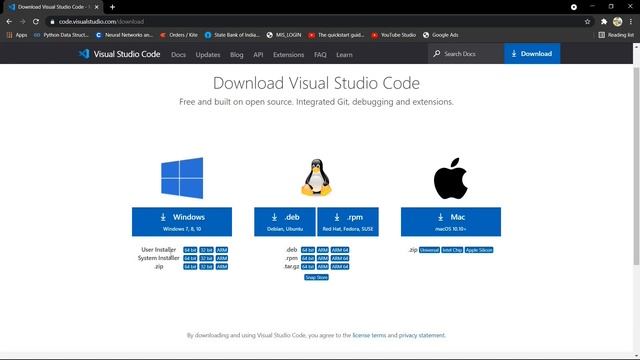Open The quickstart guide bookmark
This screenshot has width=640, height=360.
point(336,35)
